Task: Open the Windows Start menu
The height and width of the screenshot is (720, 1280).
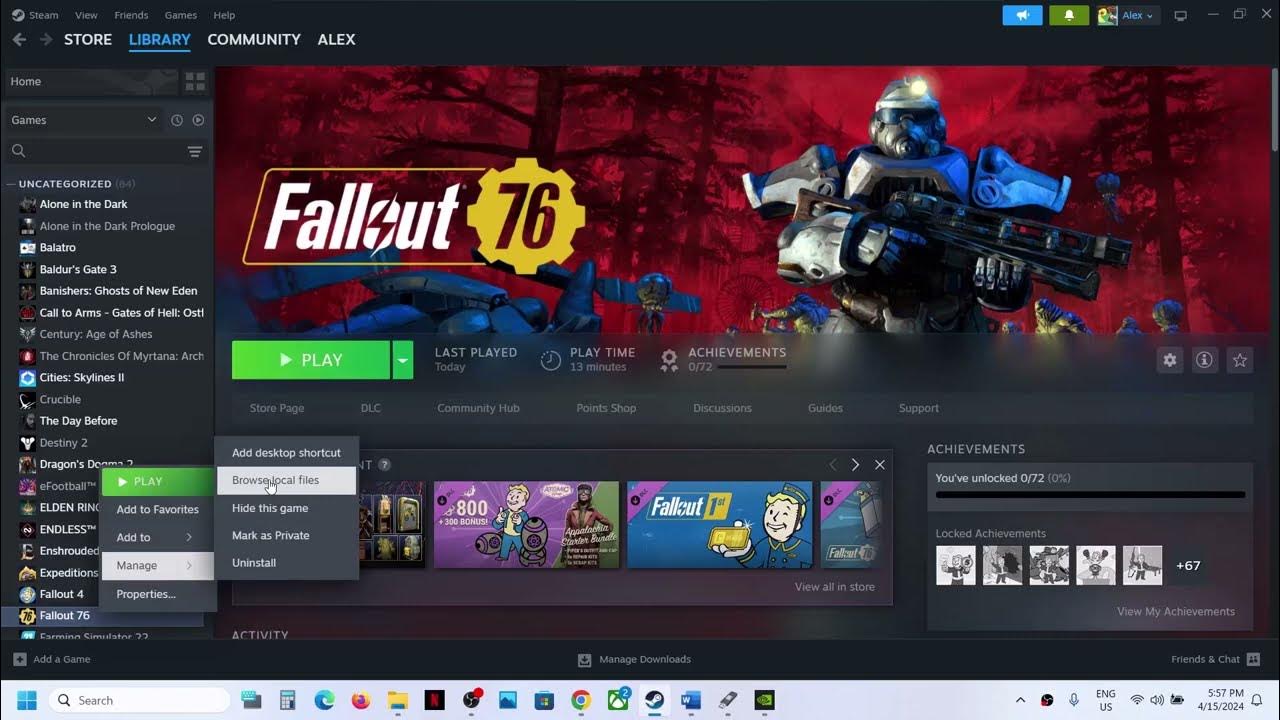Action: [26, 700]
